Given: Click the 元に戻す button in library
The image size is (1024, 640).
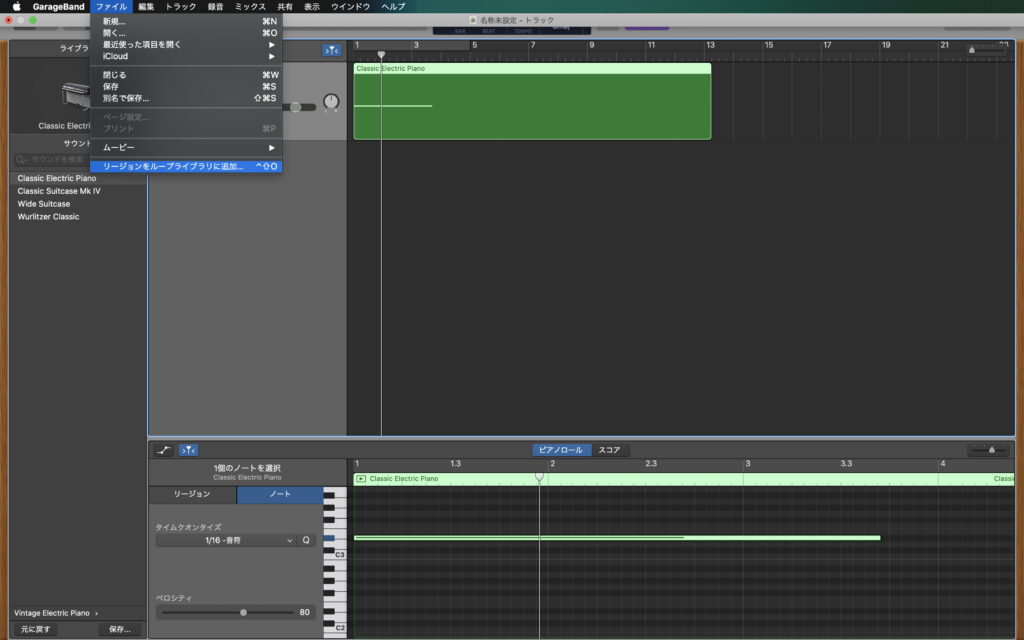Looking at the screenshot, I should pos(35,630).
